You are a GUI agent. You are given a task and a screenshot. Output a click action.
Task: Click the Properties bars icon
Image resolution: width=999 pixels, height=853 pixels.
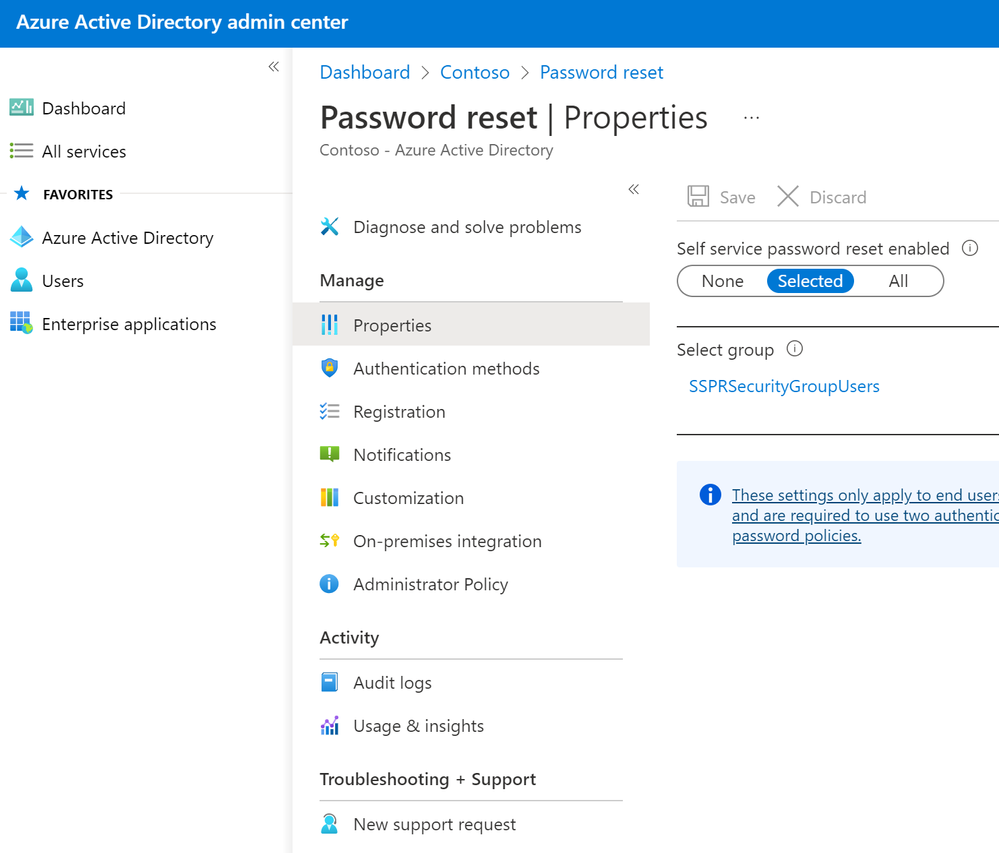[x=329, y=325]
